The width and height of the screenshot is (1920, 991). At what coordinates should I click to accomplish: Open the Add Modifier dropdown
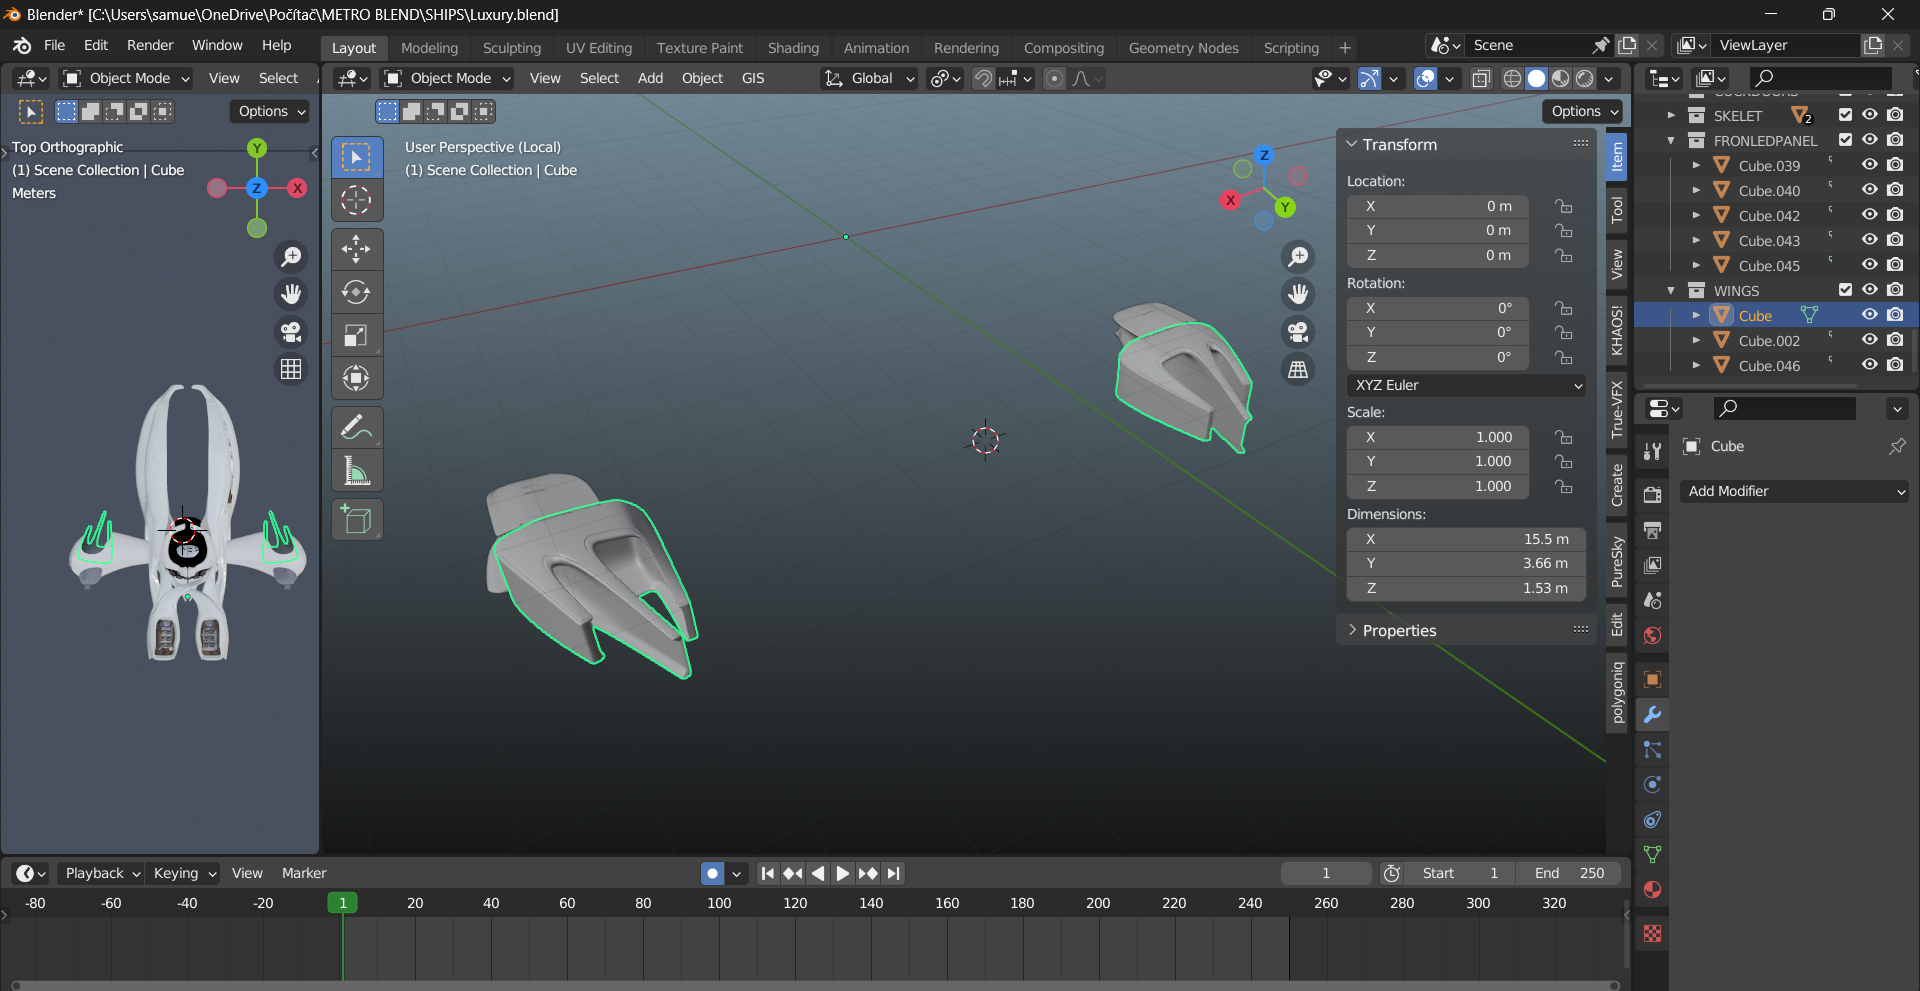pyautogui.click(x=1795, y=491)
